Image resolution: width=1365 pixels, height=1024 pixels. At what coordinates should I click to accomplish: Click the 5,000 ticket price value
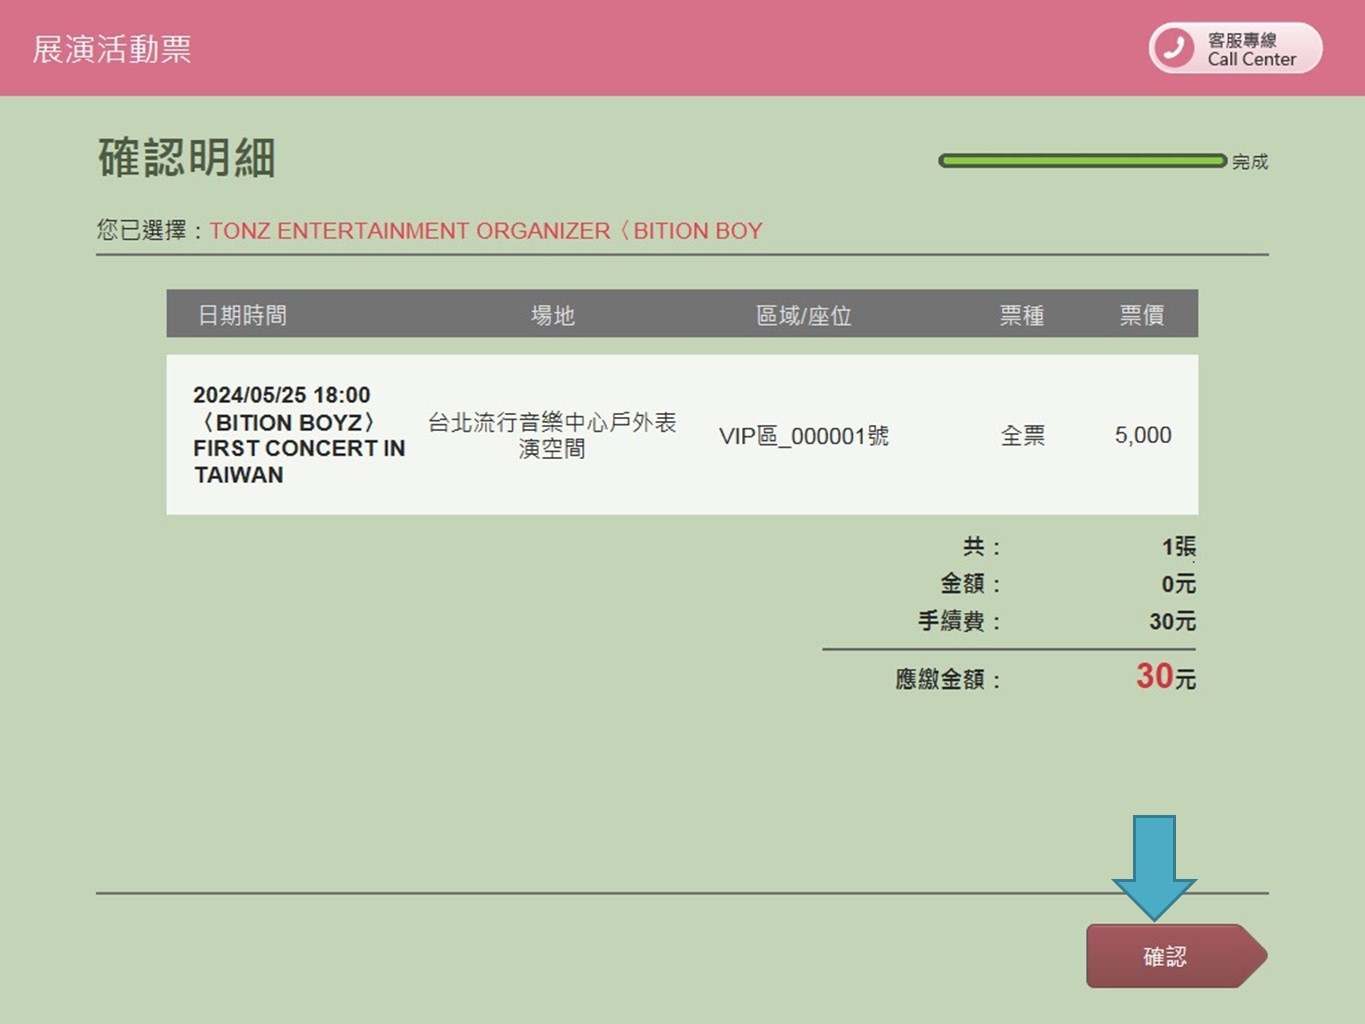(x=1142, y=435)
